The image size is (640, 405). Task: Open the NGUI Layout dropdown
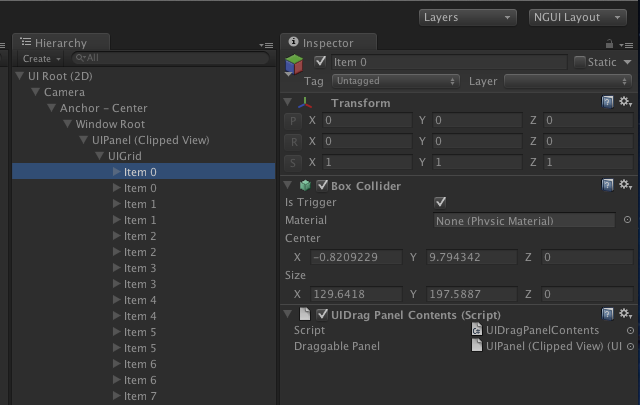[578, 18]
